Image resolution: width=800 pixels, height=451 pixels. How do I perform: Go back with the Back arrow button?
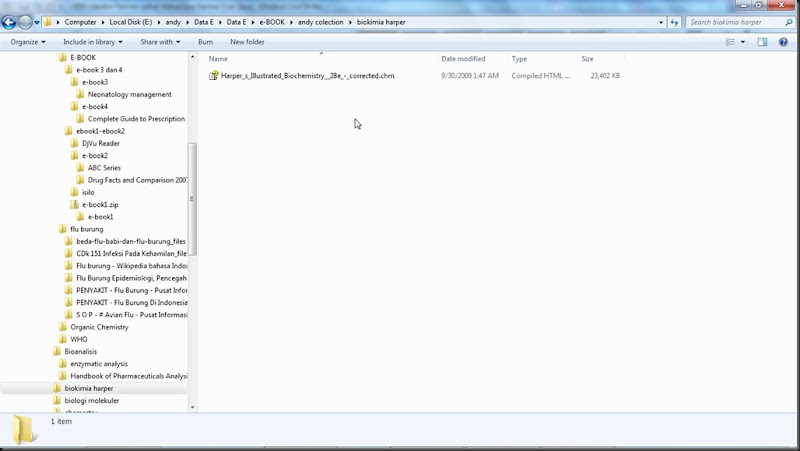click(x=9, y=22)
